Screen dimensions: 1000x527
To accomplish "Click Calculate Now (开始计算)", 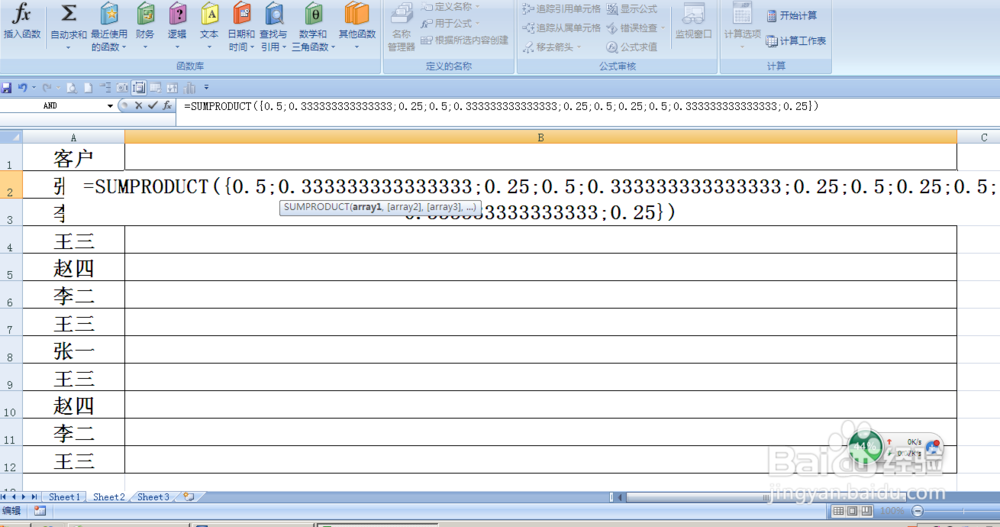I will (x=791, y=15).
